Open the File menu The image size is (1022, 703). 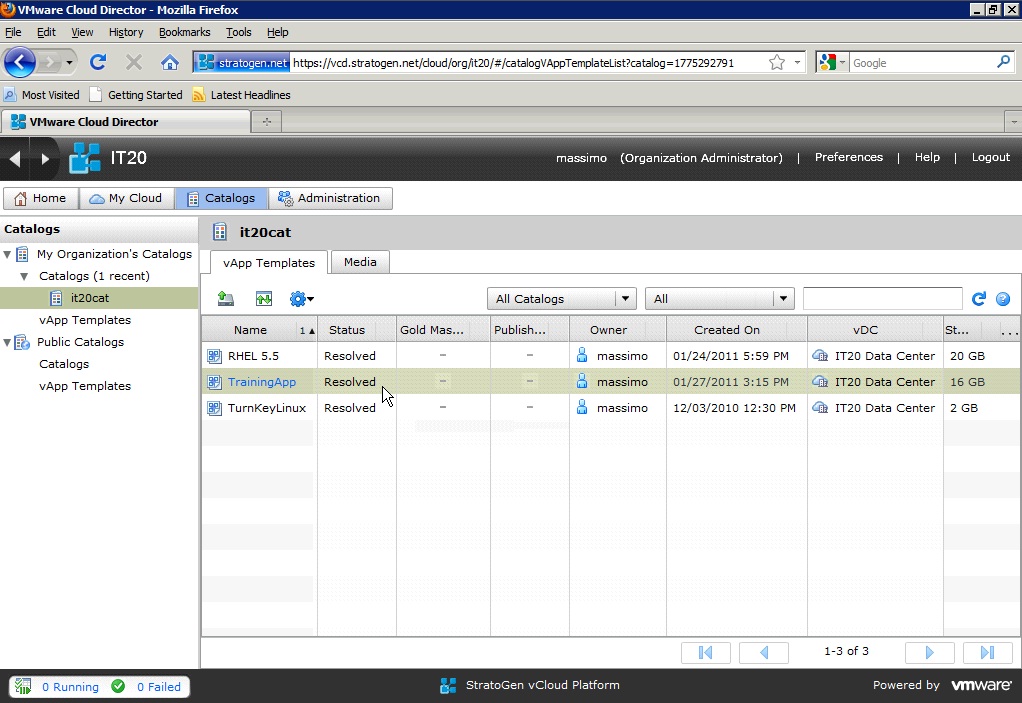point(13,32)
